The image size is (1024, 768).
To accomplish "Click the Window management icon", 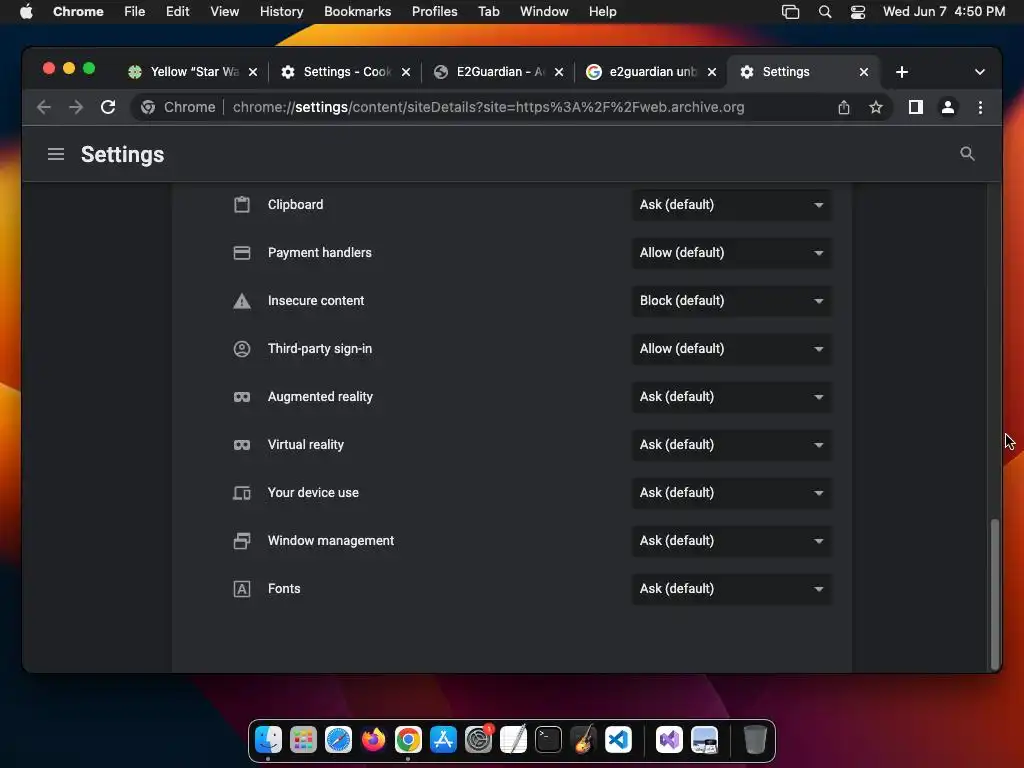I will coord(242,541).
